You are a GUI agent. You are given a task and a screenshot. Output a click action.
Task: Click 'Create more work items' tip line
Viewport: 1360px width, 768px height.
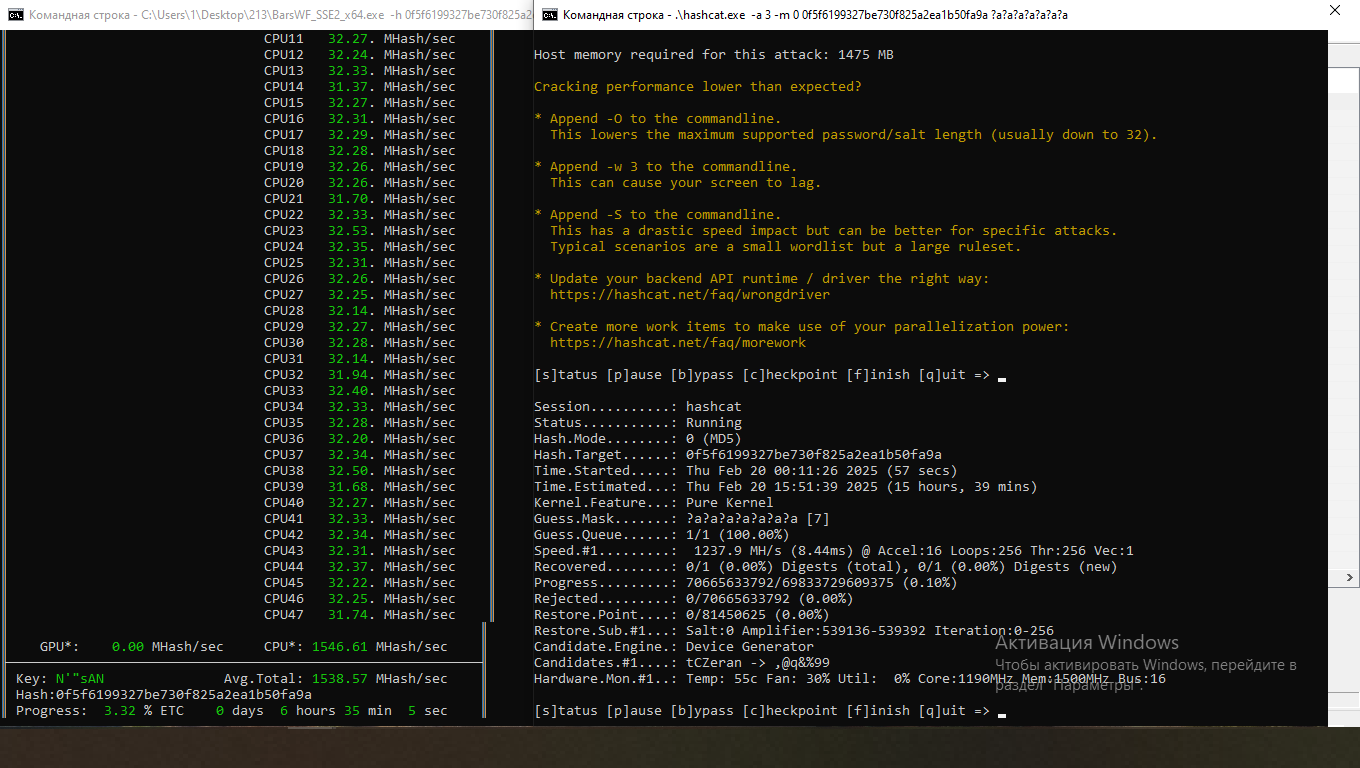[x=802, y=327]
